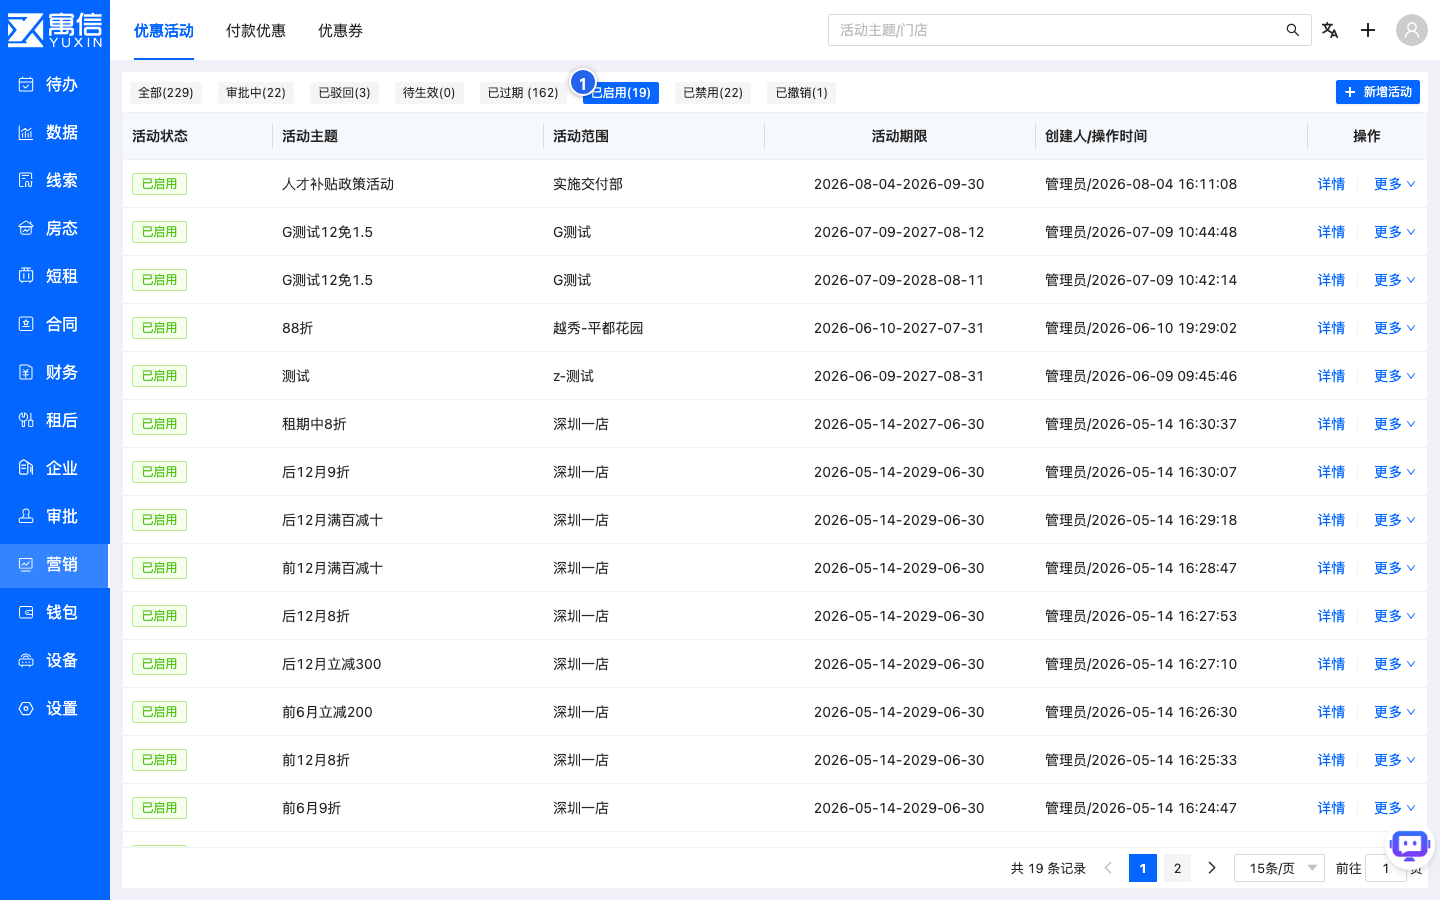Expand 更多 for 测试 activity row
Screen dimensions: 1440x900
1395,376
